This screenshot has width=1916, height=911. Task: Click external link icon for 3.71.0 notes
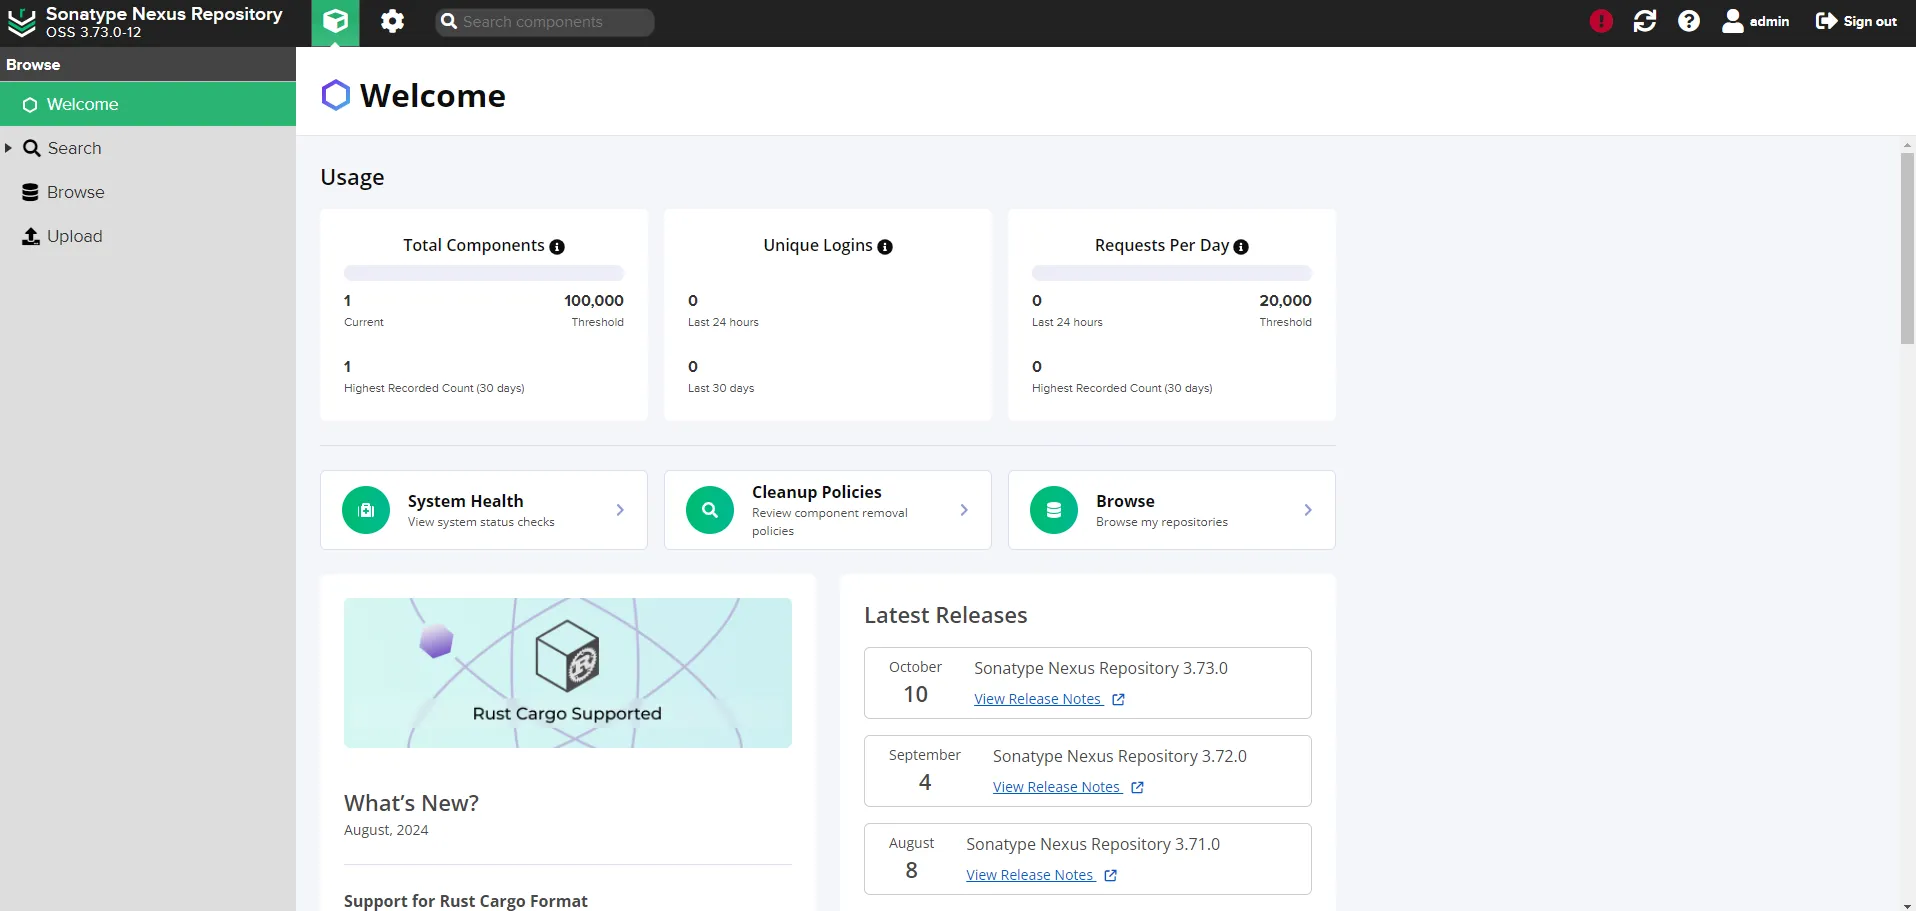pyautogui.click(x=1110, y=876)
